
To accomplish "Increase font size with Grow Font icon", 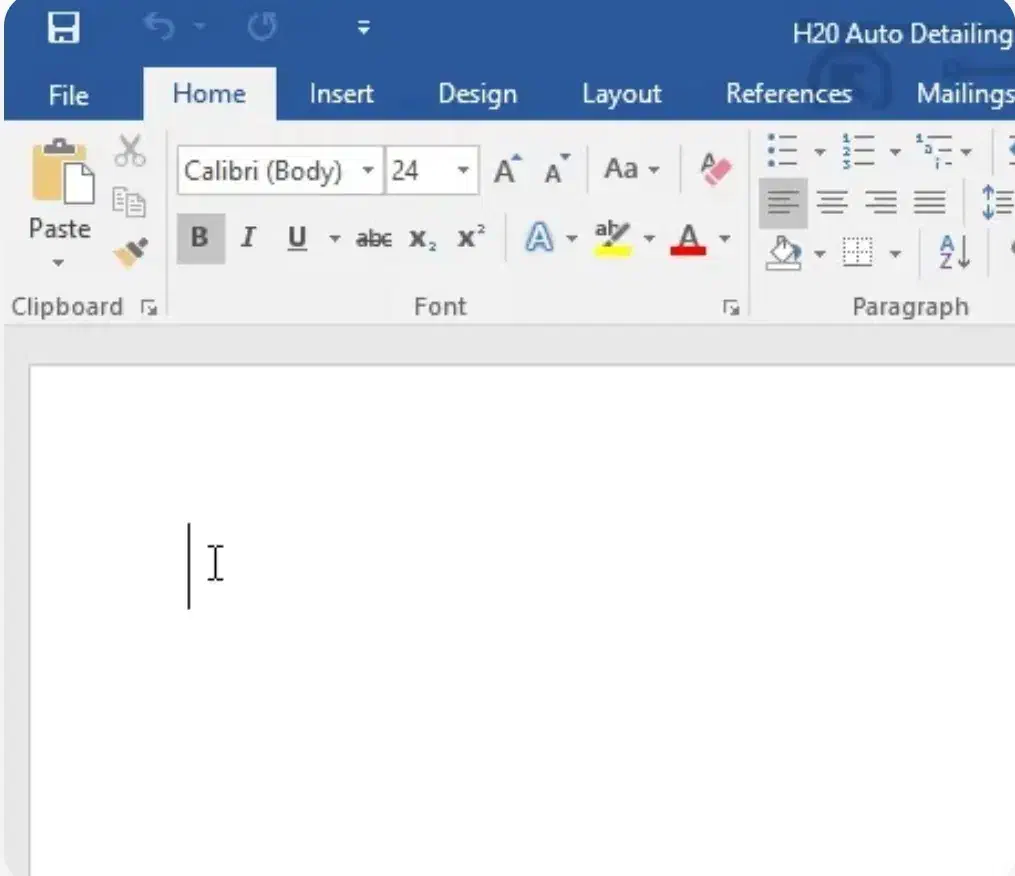I will pyautogui.click(x=508, y=171).
